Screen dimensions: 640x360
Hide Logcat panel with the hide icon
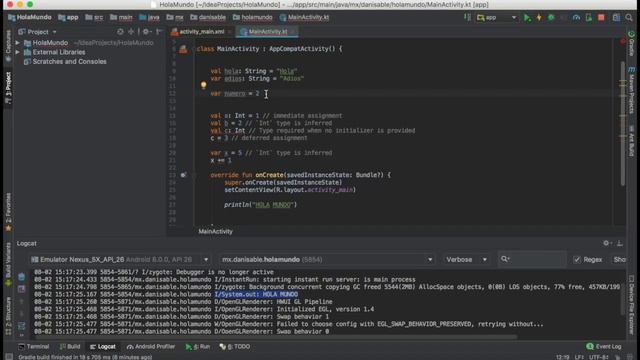point(620,243)
